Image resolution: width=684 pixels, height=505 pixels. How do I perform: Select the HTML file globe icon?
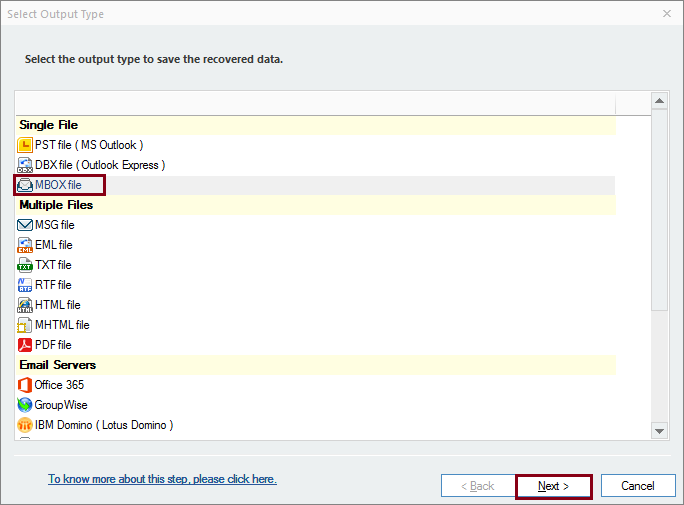pos(25,305)
